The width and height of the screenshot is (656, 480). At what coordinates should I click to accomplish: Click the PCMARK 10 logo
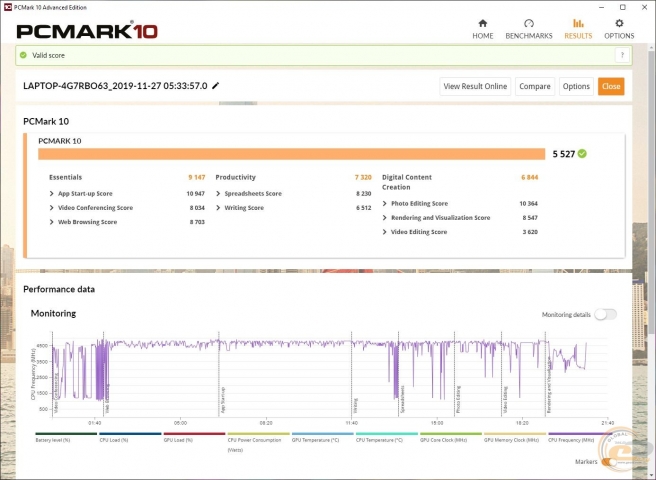pyautogui.click(x=87, y=31)
